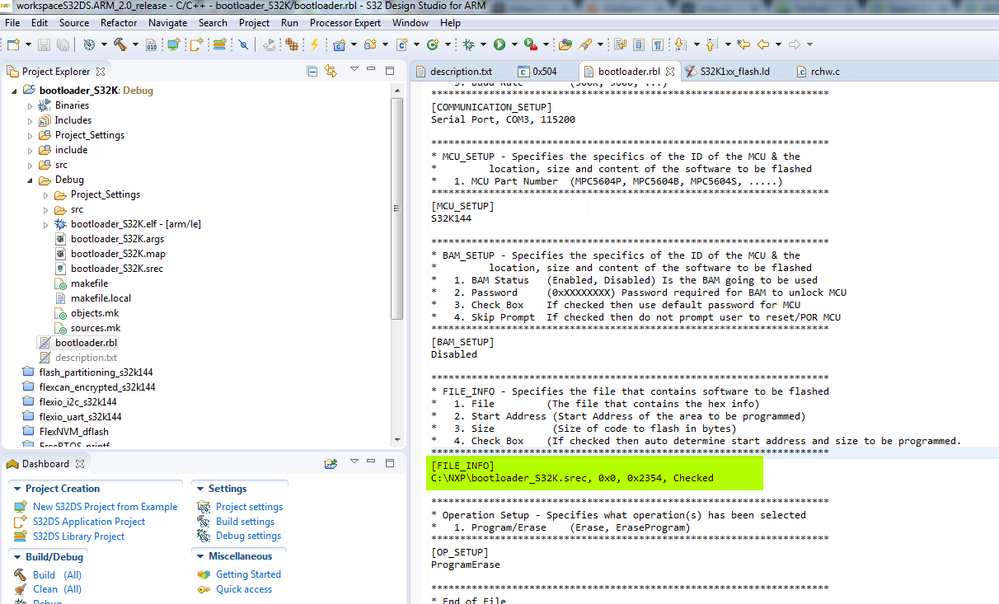This screenshot has width=999, height=604.
Task: Collapse All in Project Explorer
Action: pyautogui.click(x=312, y=71)
